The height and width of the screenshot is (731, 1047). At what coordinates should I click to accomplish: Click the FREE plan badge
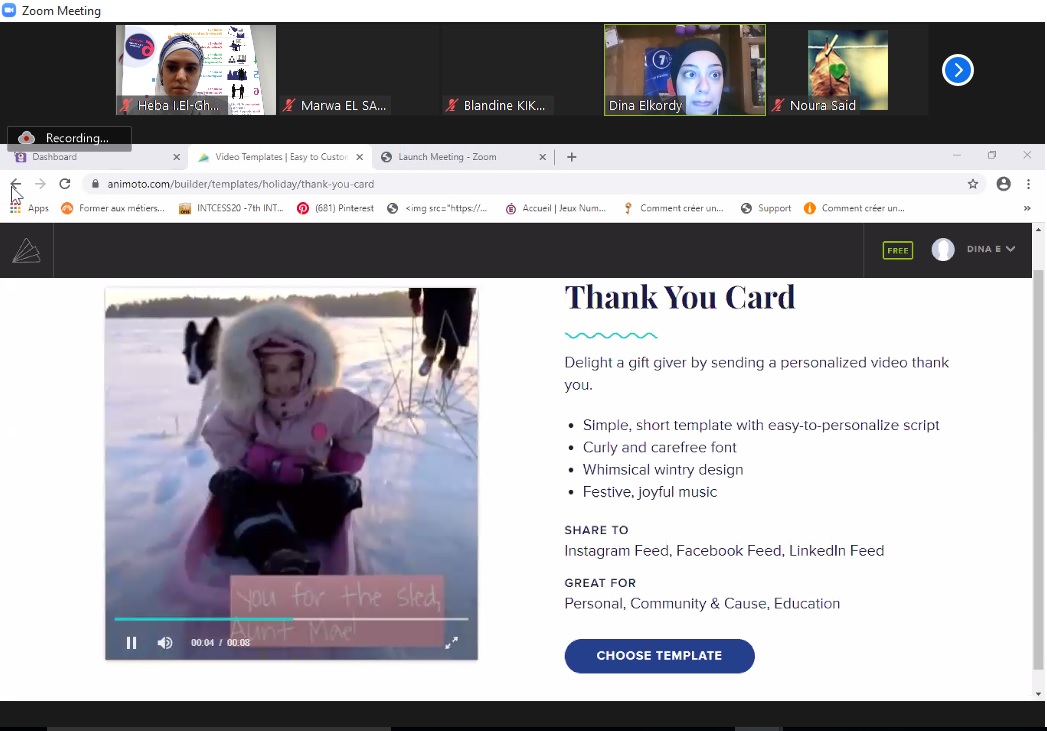(x=897, y=250)
